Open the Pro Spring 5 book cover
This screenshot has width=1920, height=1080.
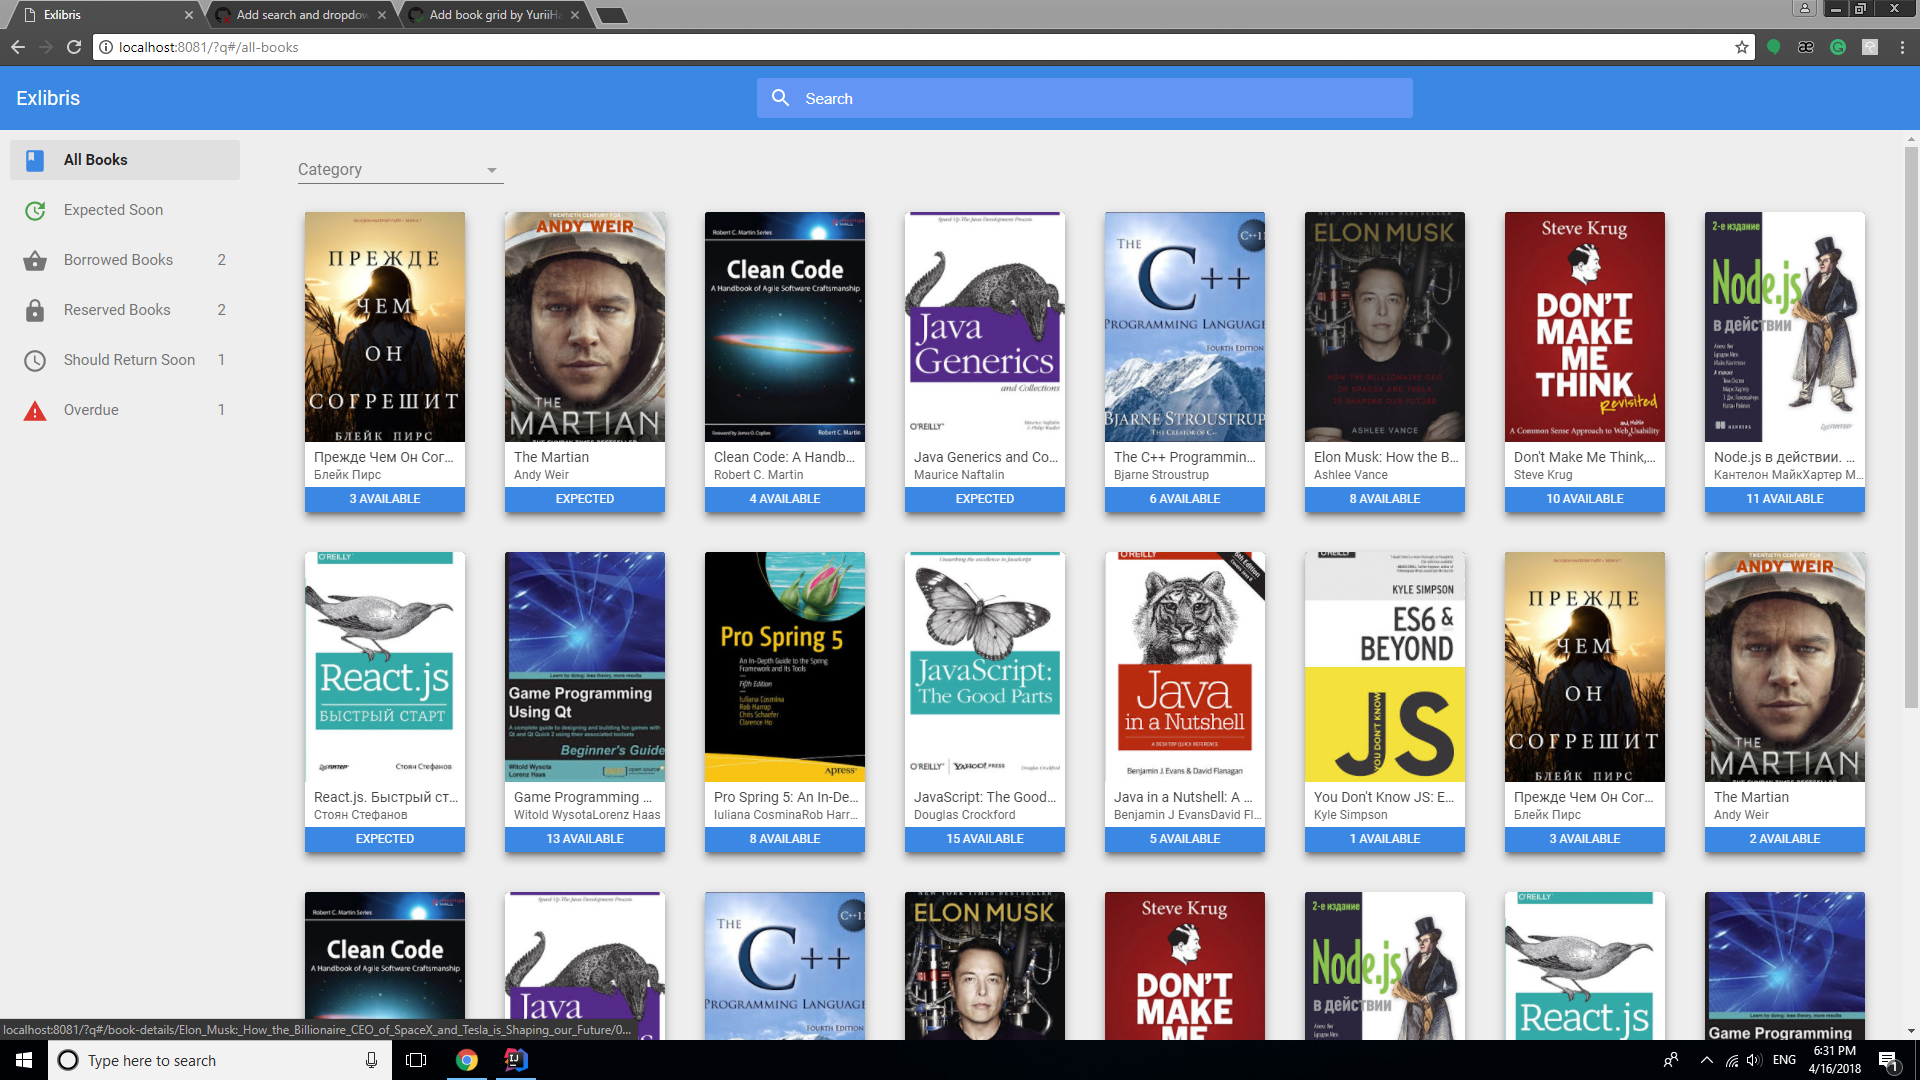(x=785, y=667)
